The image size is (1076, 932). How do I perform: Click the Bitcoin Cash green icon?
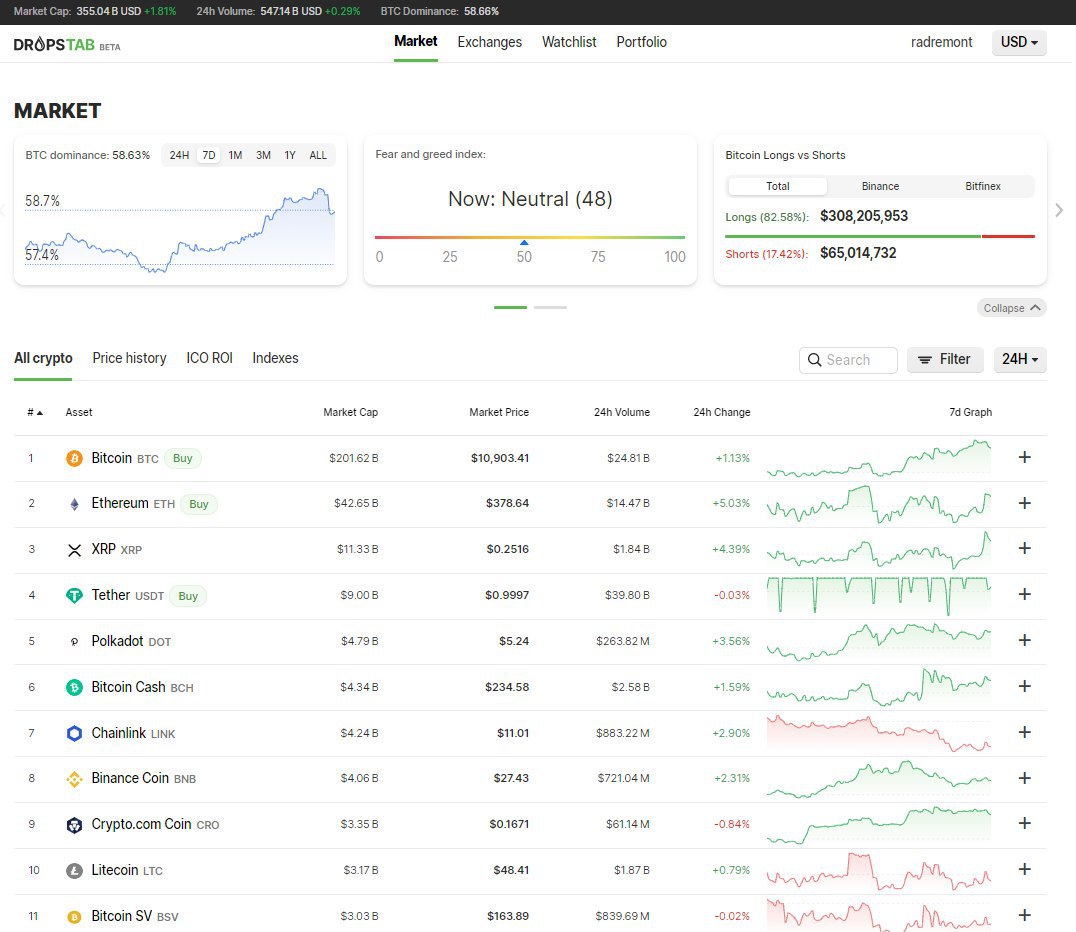pyautogui.click(x=74, y=687)
